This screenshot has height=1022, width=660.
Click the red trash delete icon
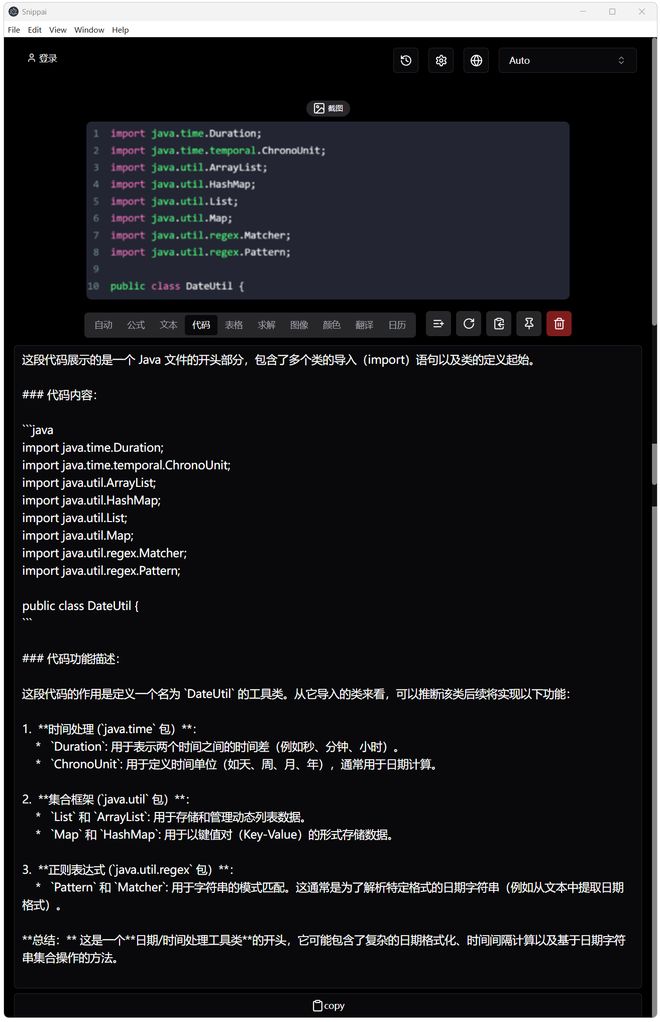click(x=559, y=324)
